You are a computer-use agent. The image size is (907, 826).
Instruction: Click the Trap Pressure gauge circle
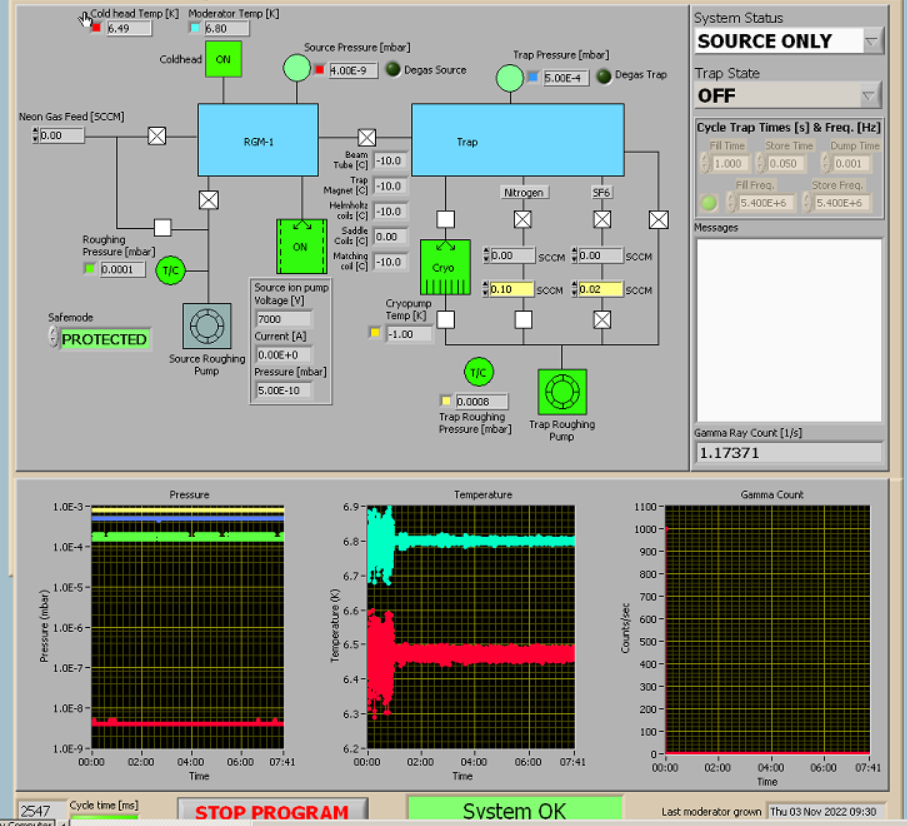coord(510,76)
